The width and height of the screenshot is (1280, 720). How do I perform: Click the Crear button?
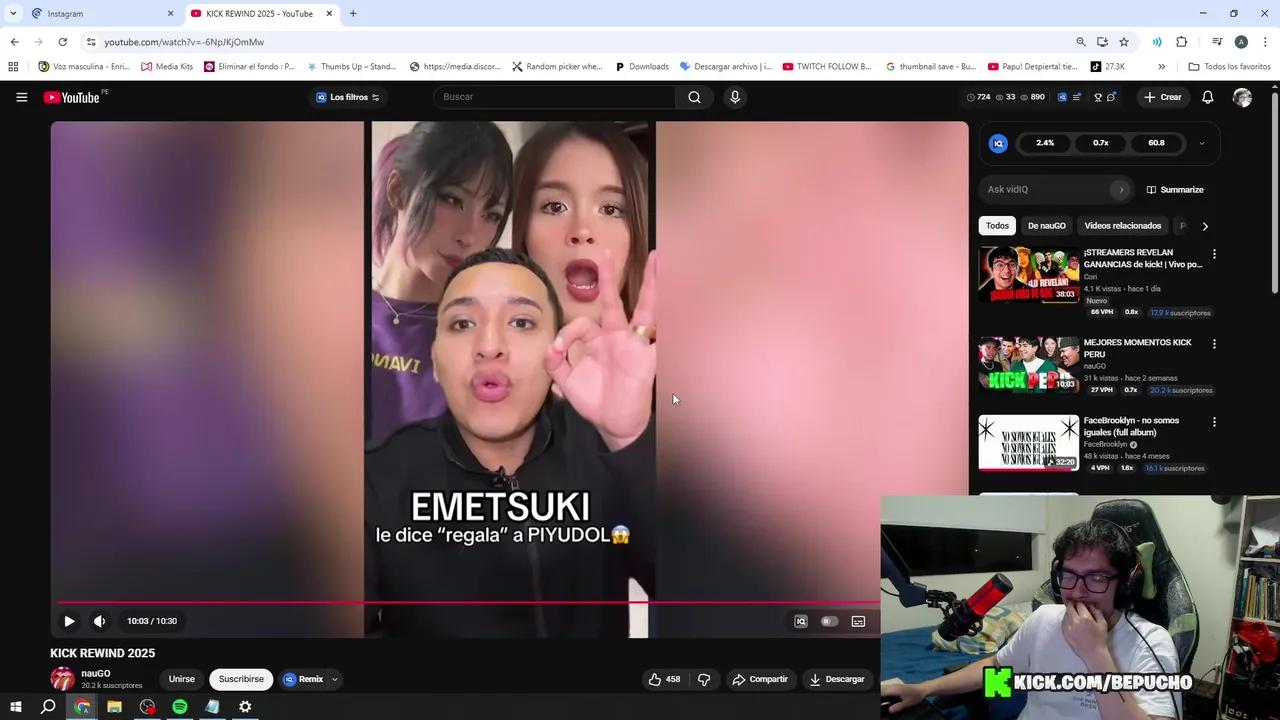[1163, 97]
